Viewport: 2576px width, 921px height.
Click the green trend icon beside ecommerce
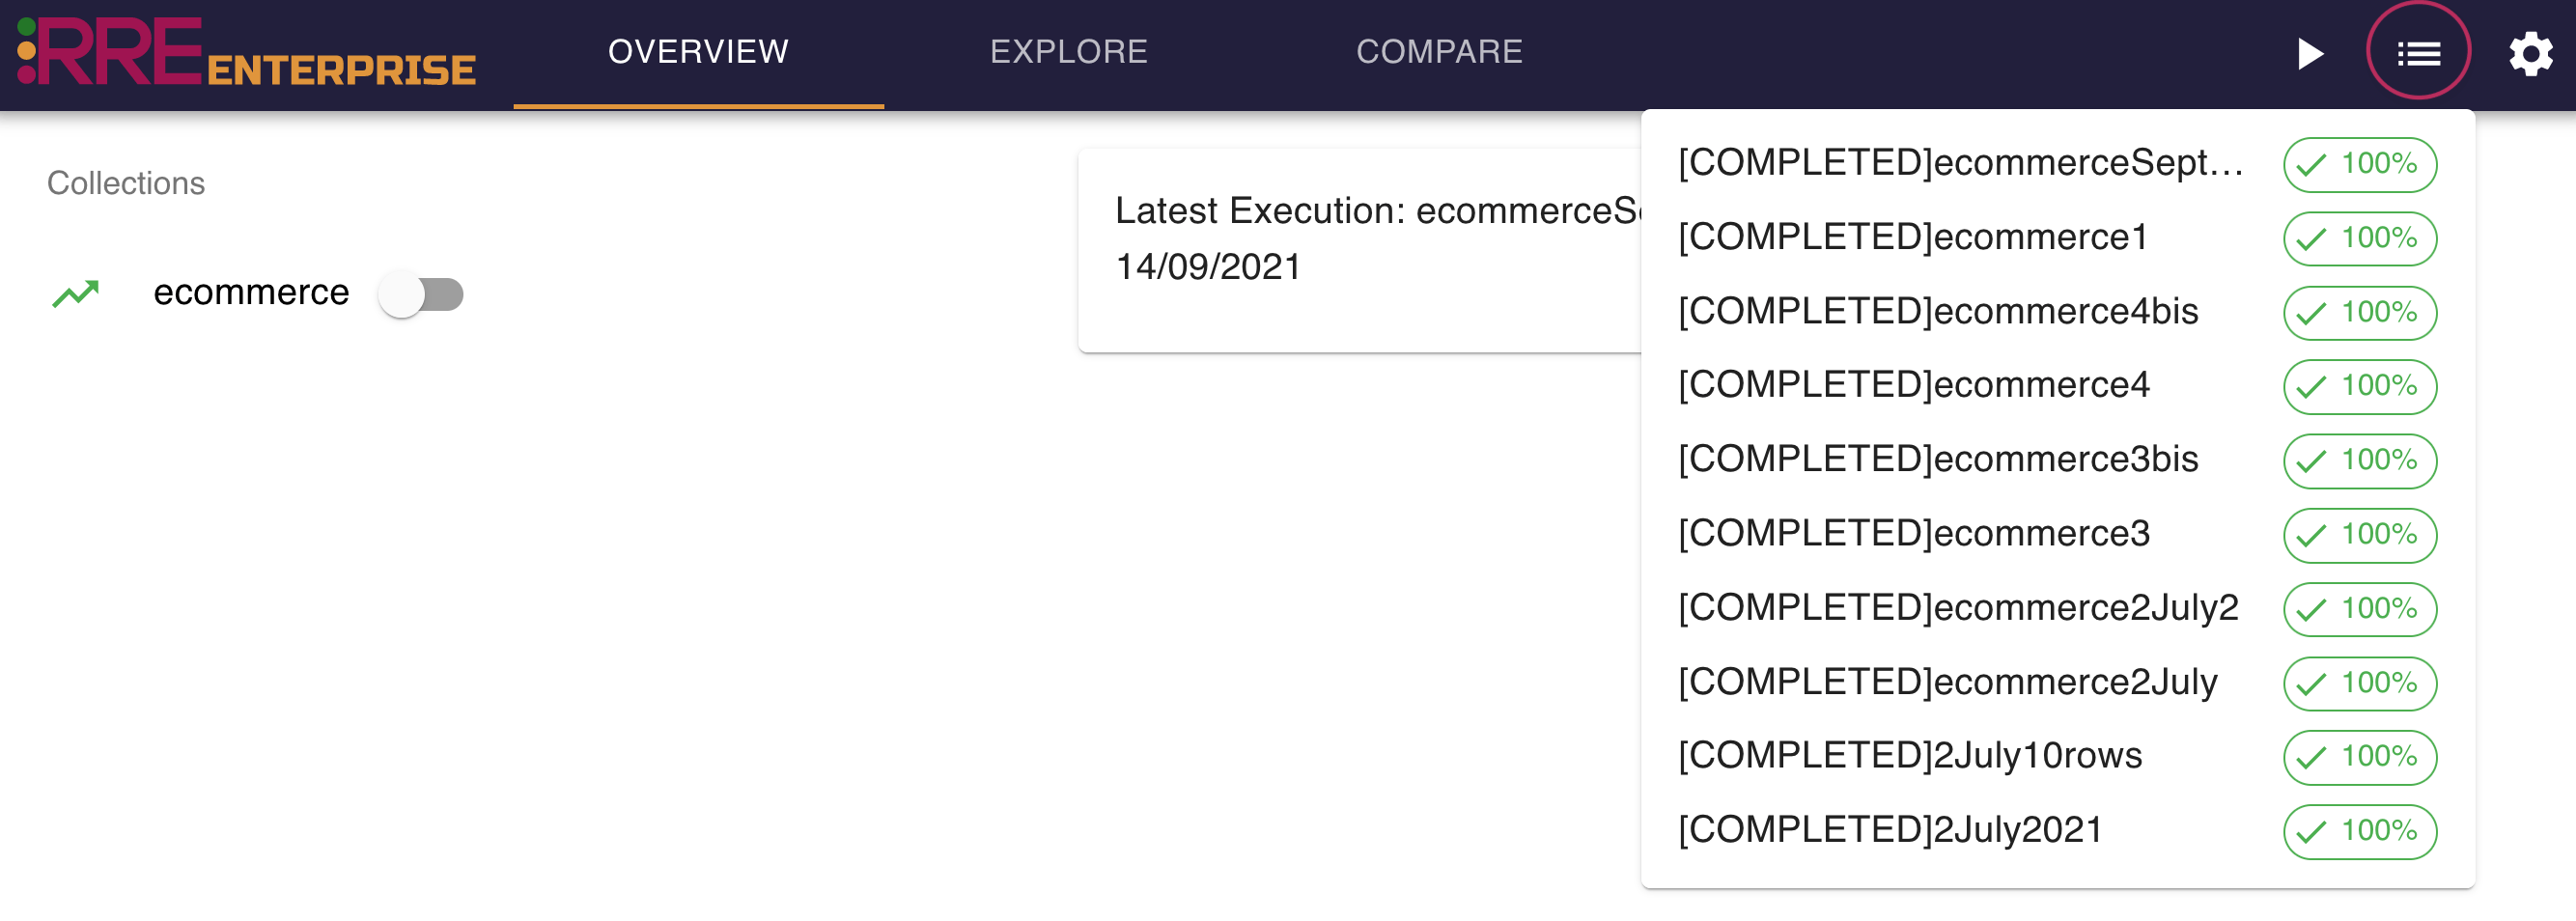[76, 293]
